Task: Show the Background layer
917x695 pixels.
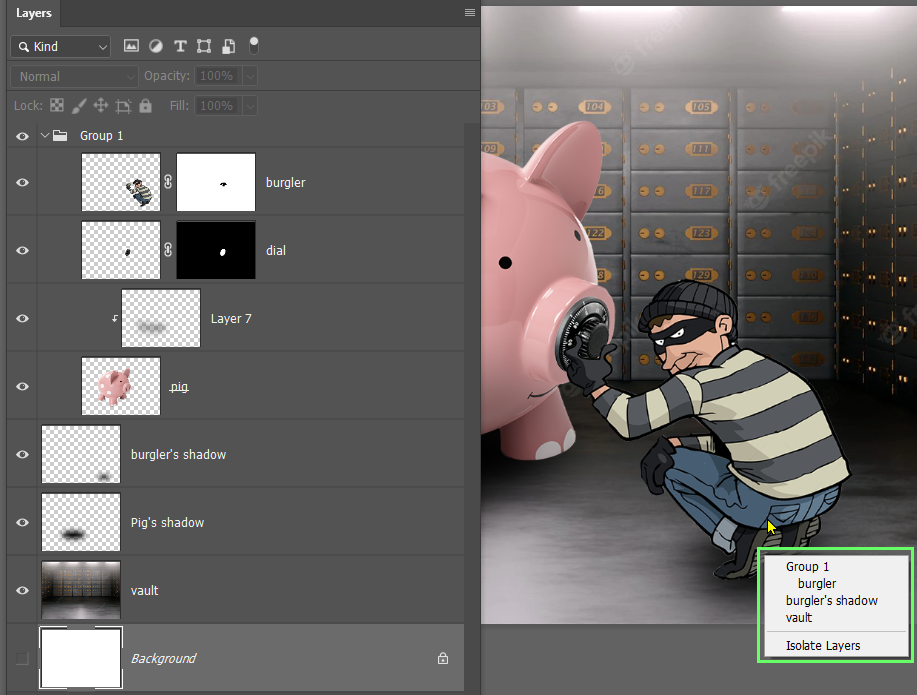Action: [x=21, y=658]
